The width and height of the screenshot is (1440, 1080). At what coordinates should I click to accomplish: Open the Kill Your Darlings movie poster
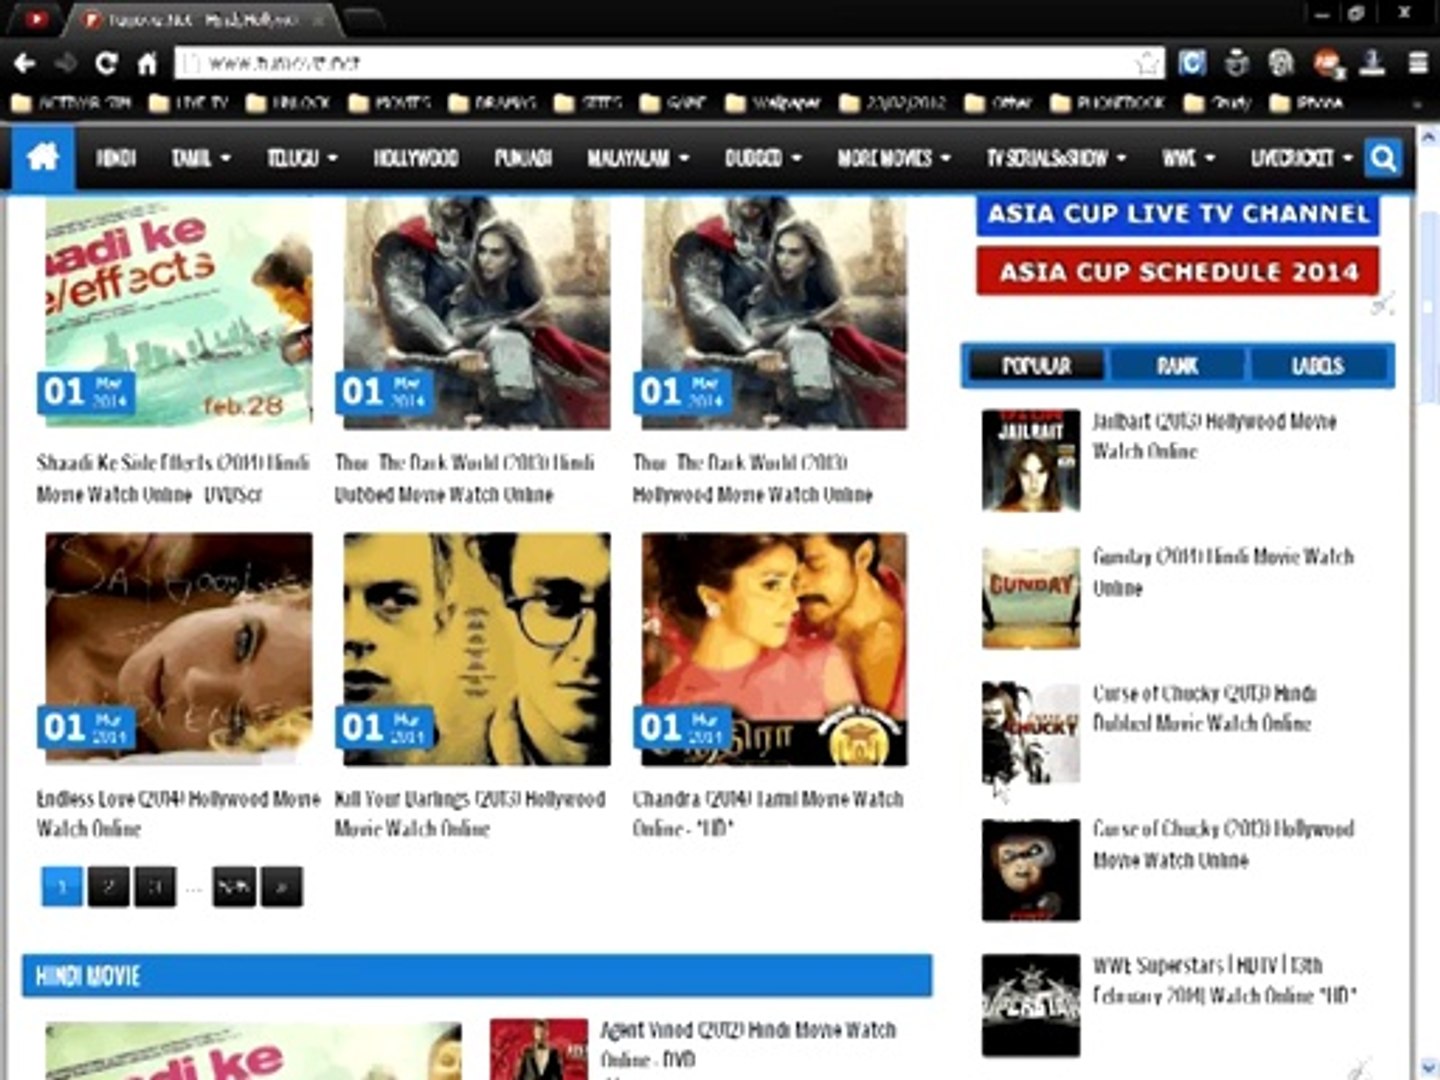coord(477,649)
